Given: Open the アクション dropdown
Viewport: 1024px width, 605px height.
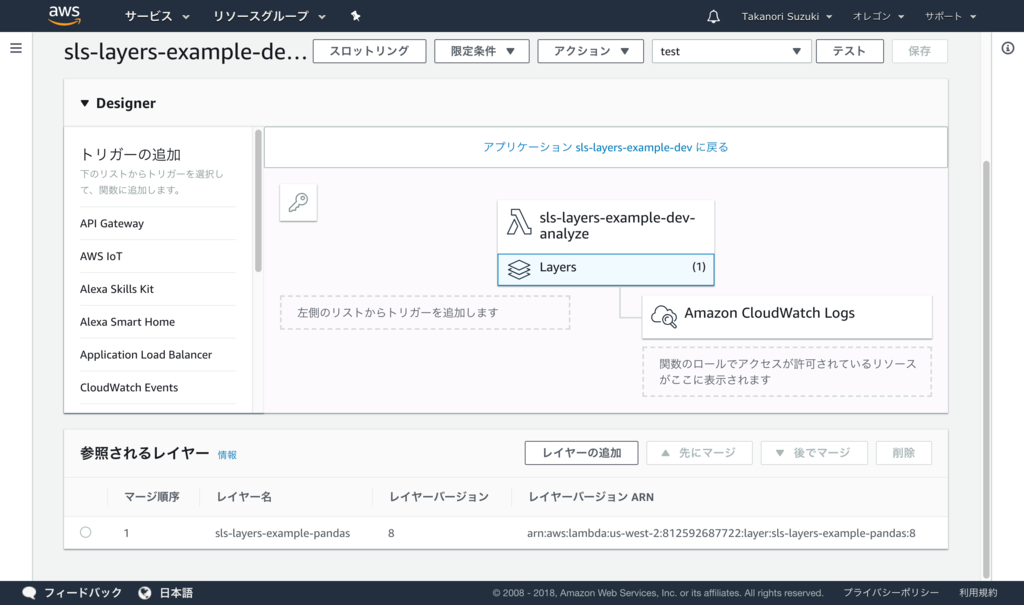Looking at the screenshot, I should click(x=590, y=51).
